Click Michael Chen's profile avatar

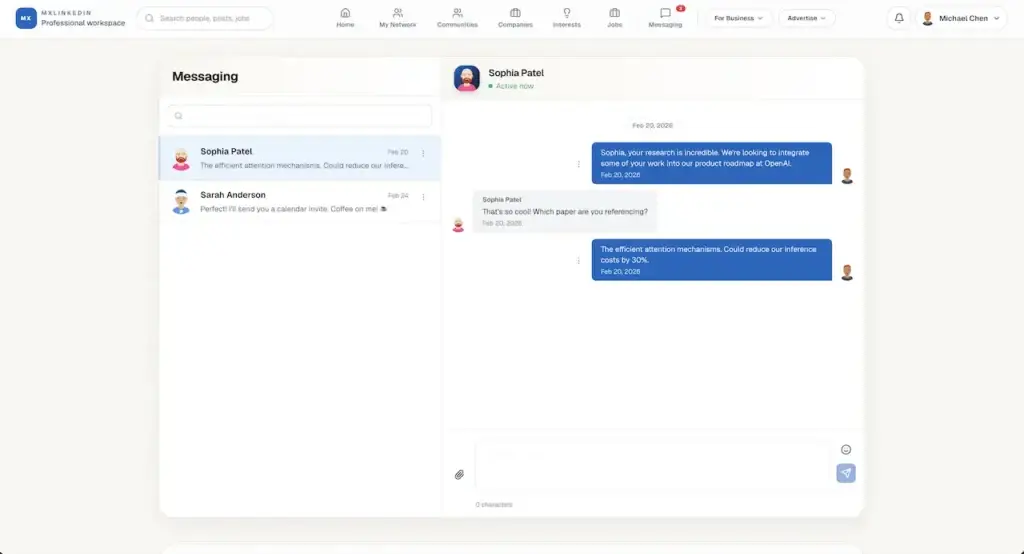(927, 18)
